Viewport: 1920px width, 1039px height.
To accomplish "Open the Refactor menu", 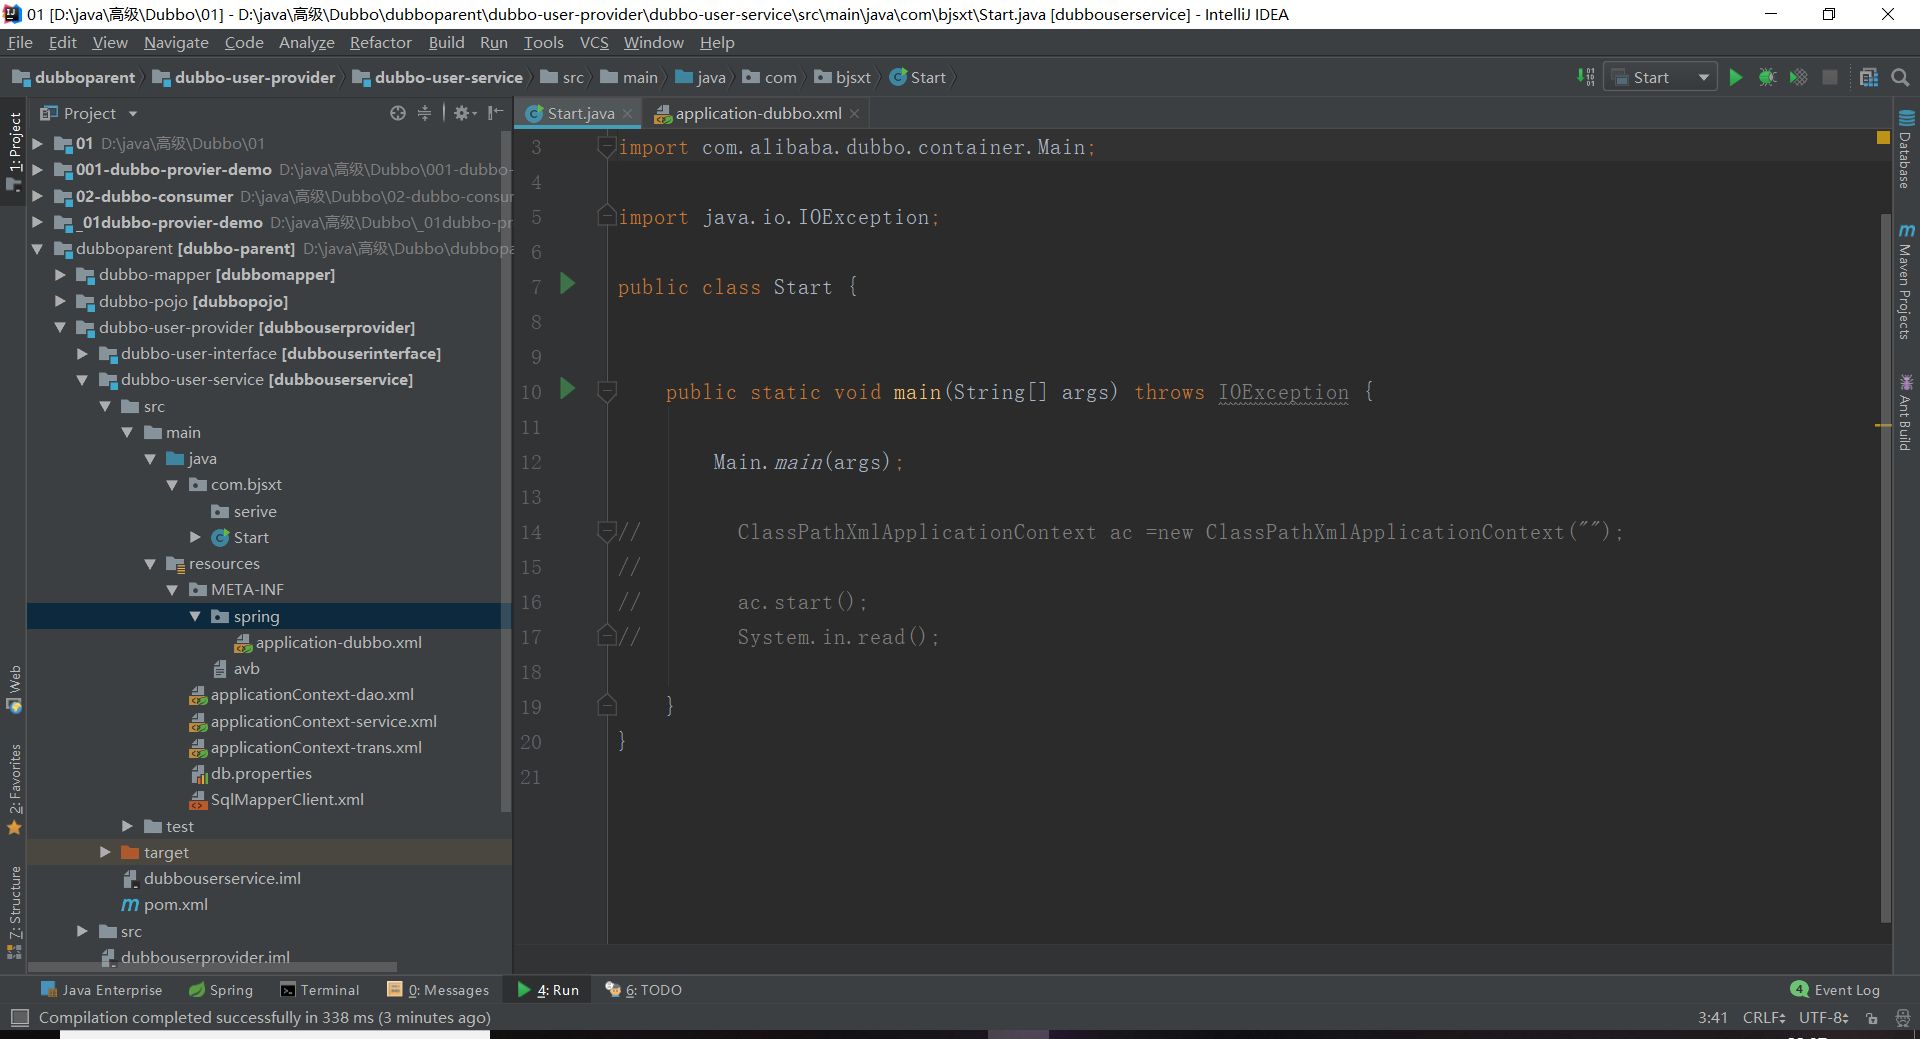I will click(x=380, y=42).
